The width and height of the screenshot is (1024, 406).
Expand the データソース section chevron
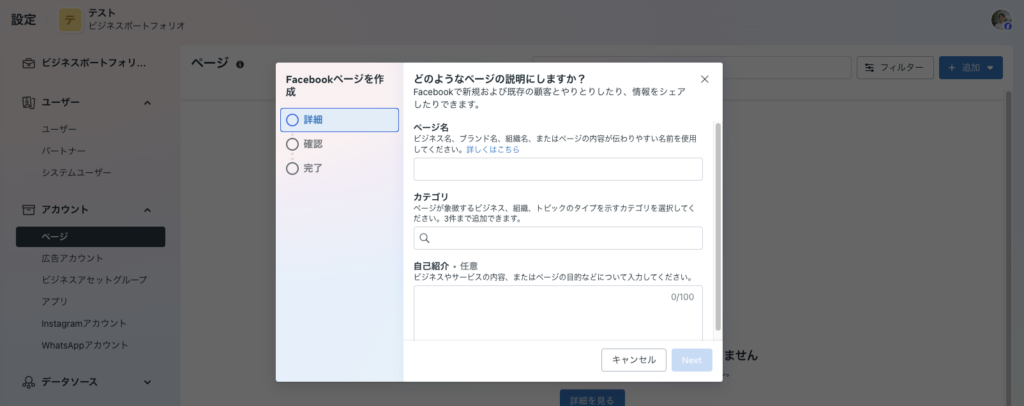pyautogui.click(x=147, y=381)
